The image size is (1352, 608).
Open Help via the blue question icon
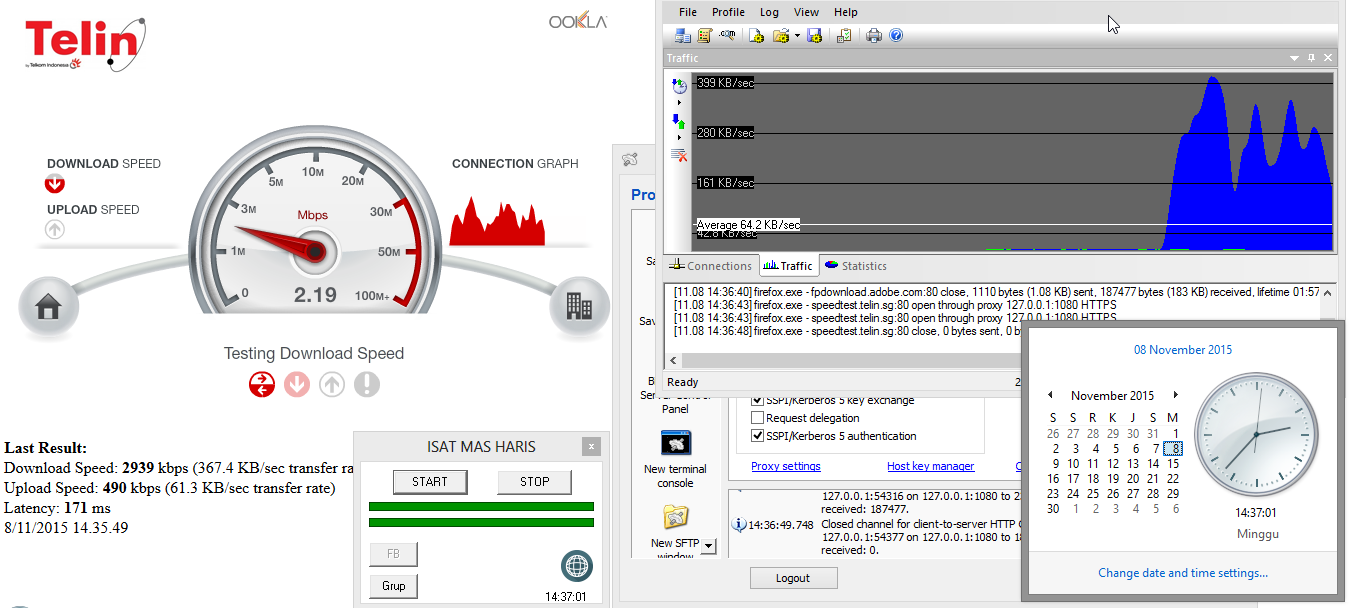[896, 35]
